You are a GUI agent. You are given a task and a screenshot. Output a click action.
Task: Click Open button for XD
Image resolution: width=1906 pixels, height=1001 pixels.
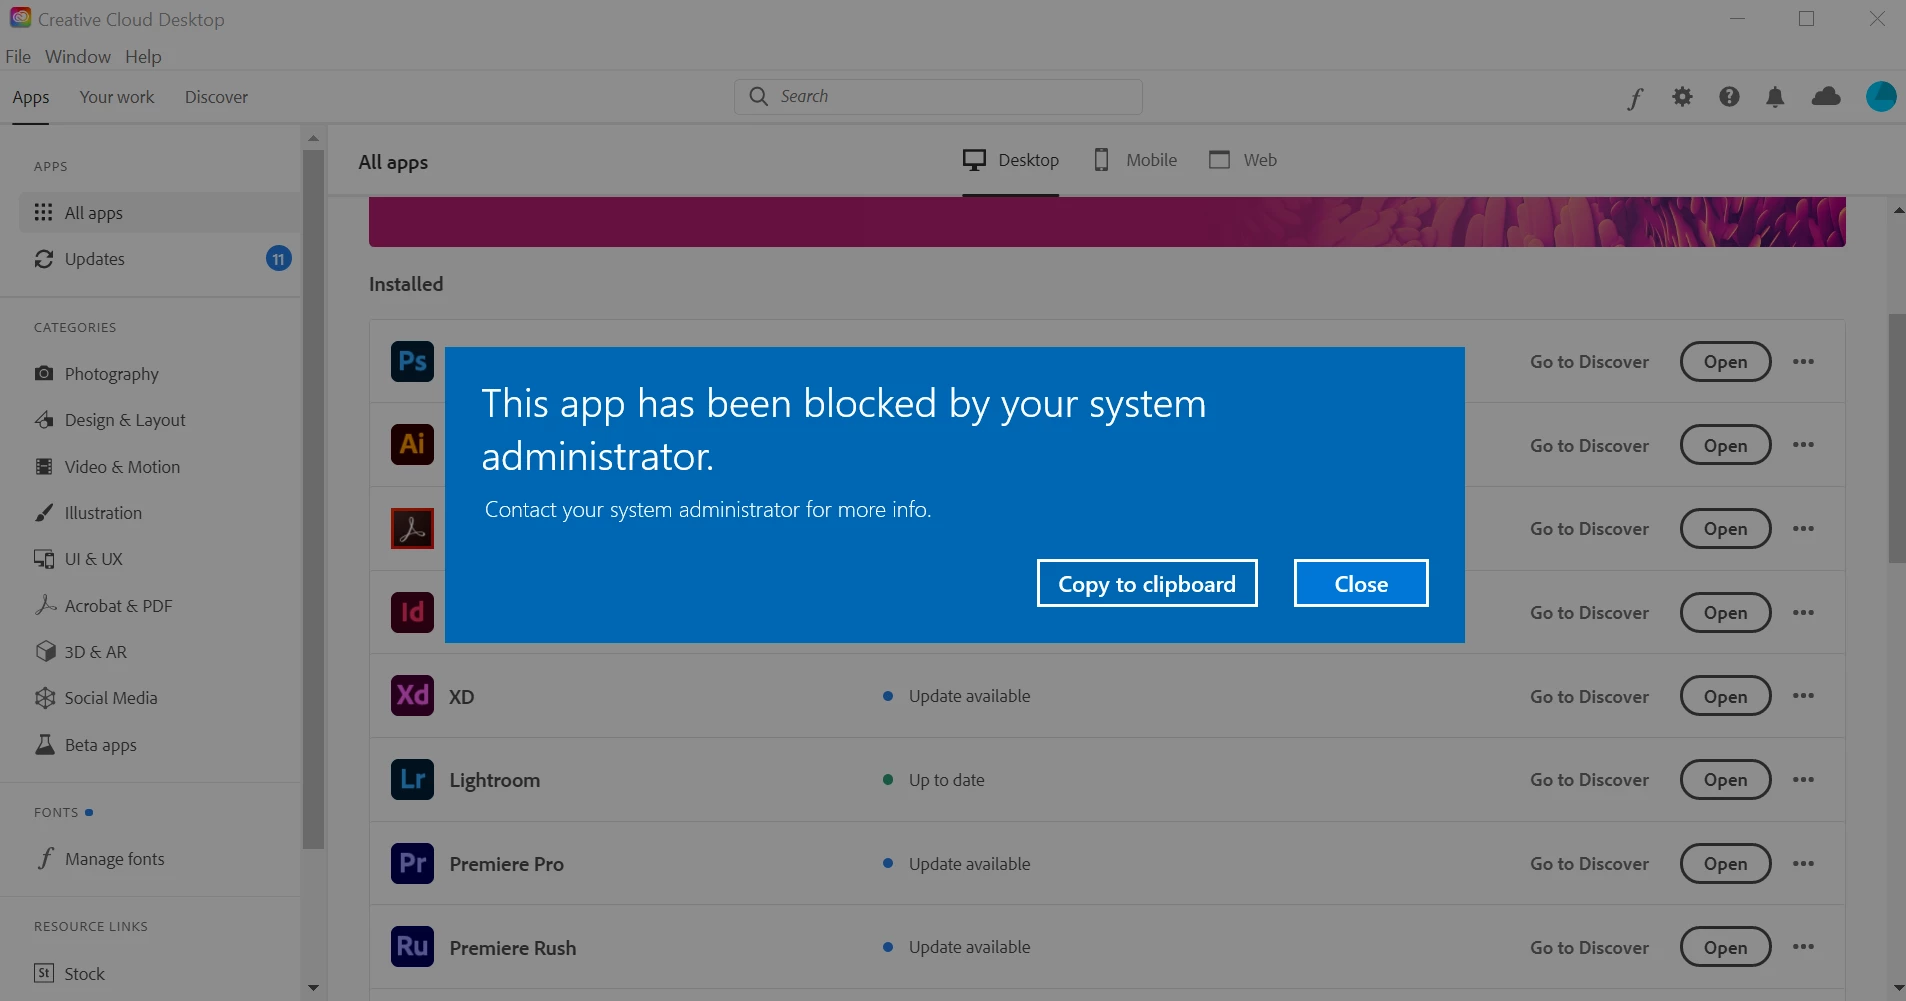1725,696
